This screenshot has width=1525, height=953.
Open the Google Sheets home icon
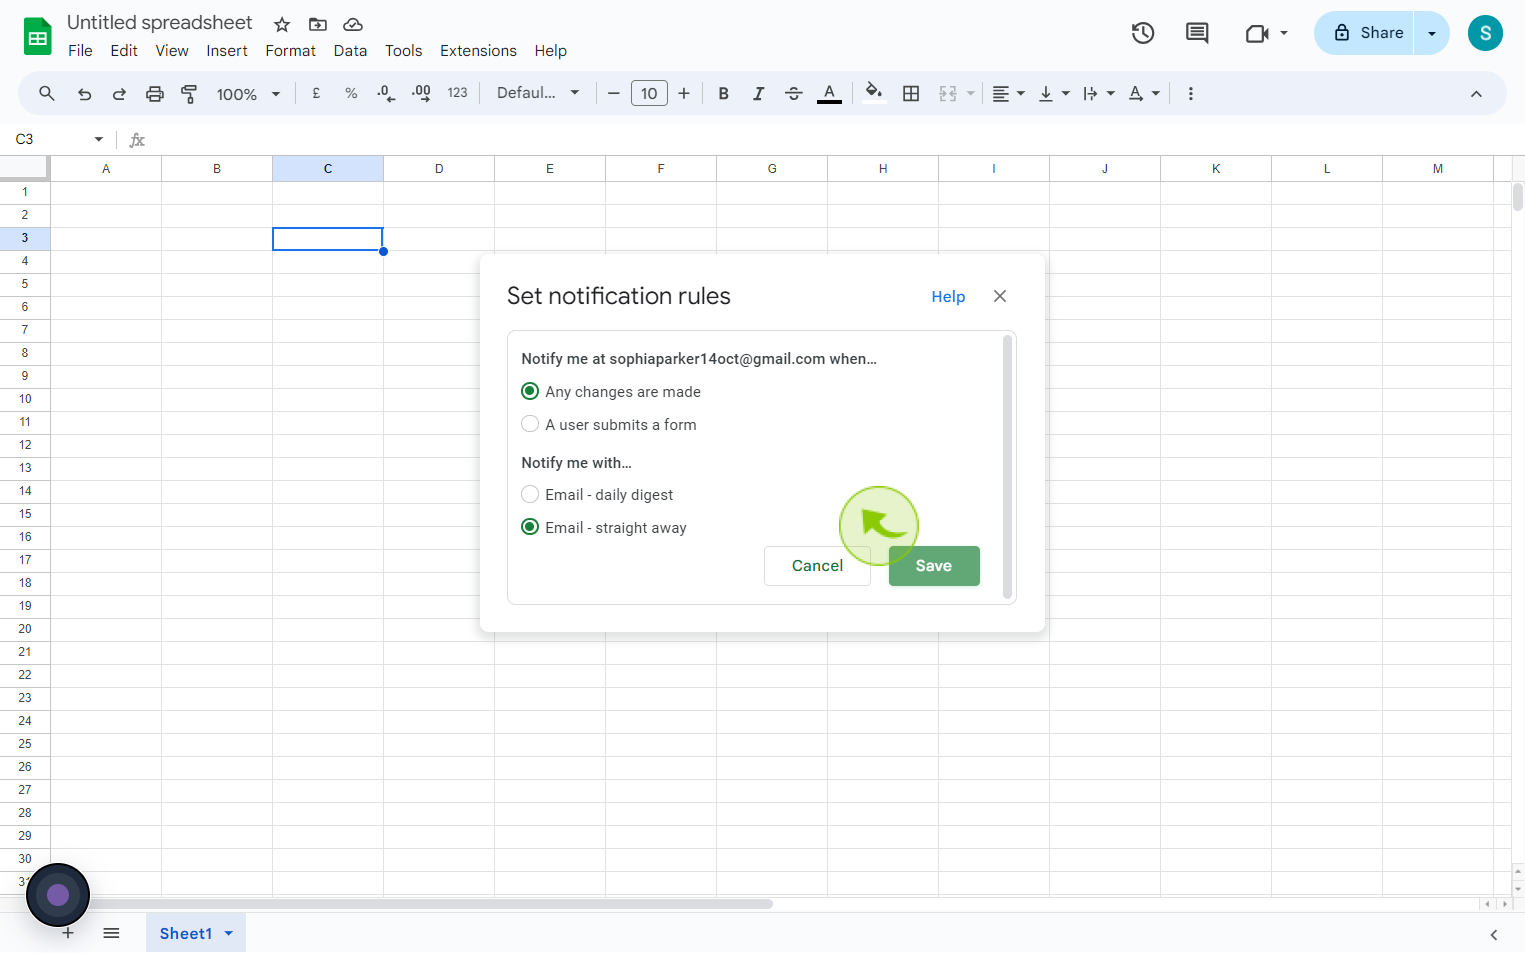click(x=38, y=37)
